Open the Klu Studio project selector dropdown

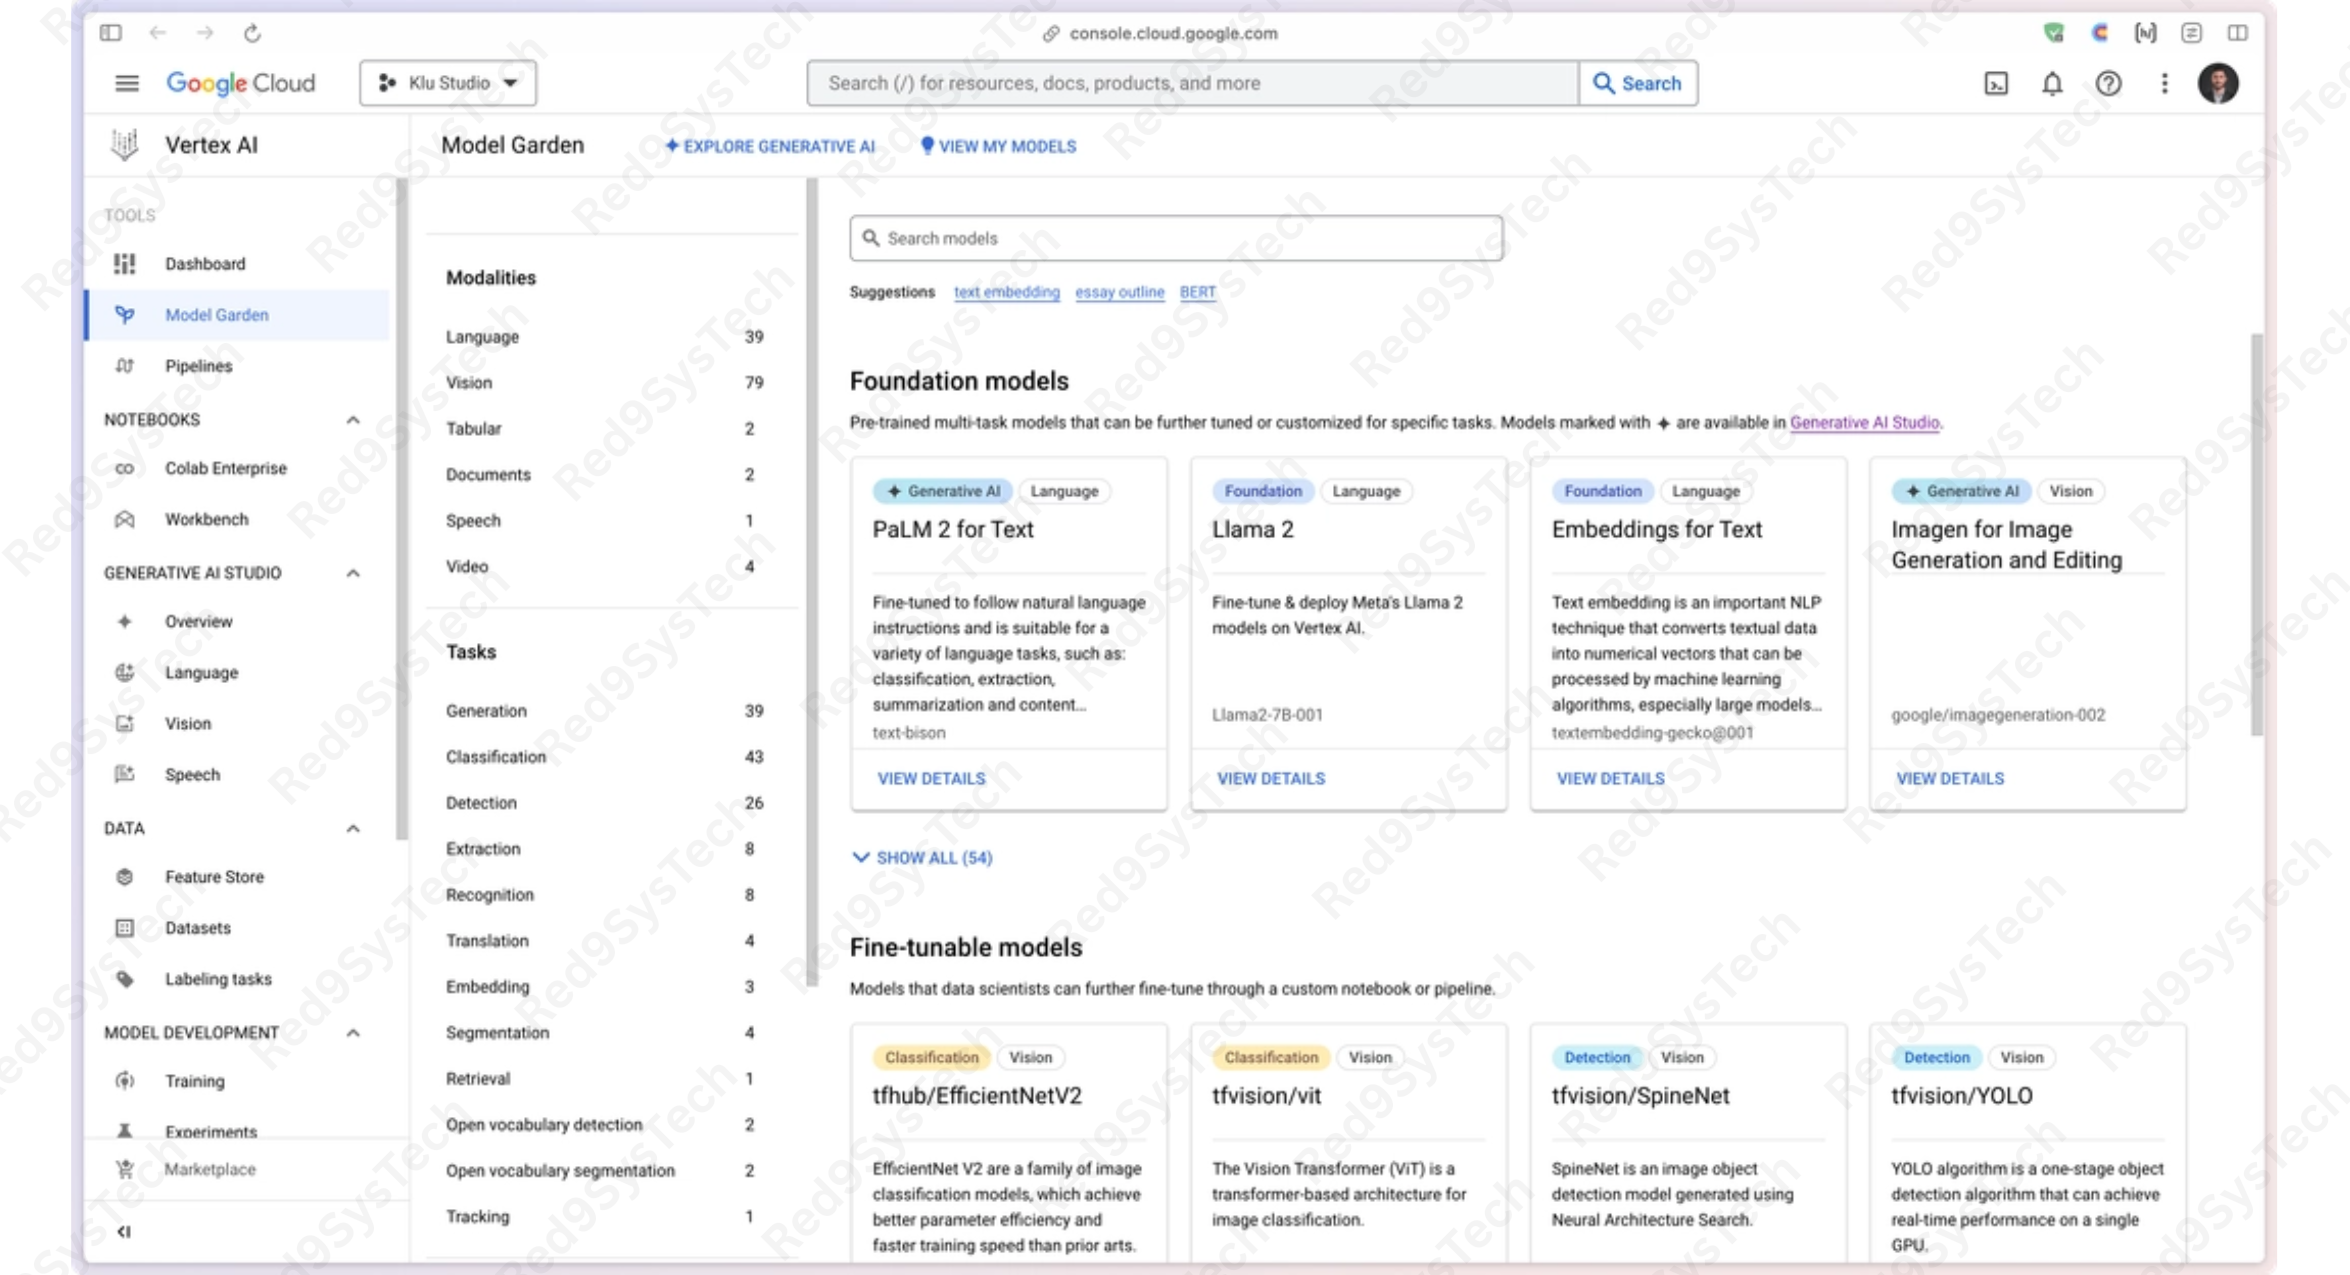tap(448, 83)
